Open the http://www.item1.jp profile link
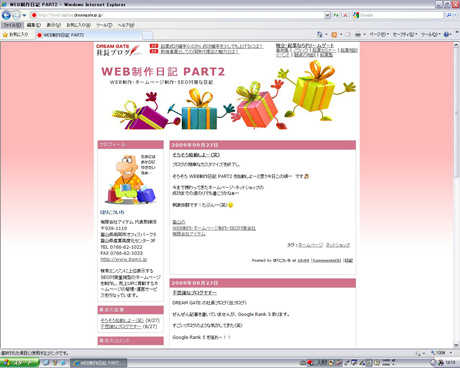Screen dimensions: 460x368 point(124,259)
